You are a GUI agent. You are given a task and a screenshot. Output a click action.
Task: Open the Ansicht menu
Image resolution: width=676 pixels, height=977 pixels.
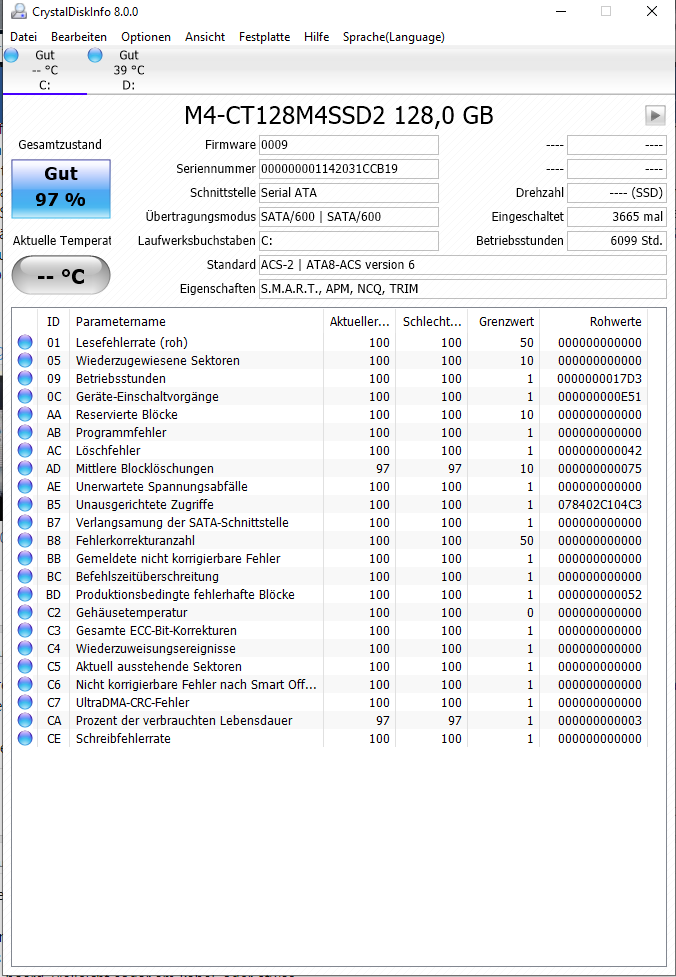[x=205, y=37]
